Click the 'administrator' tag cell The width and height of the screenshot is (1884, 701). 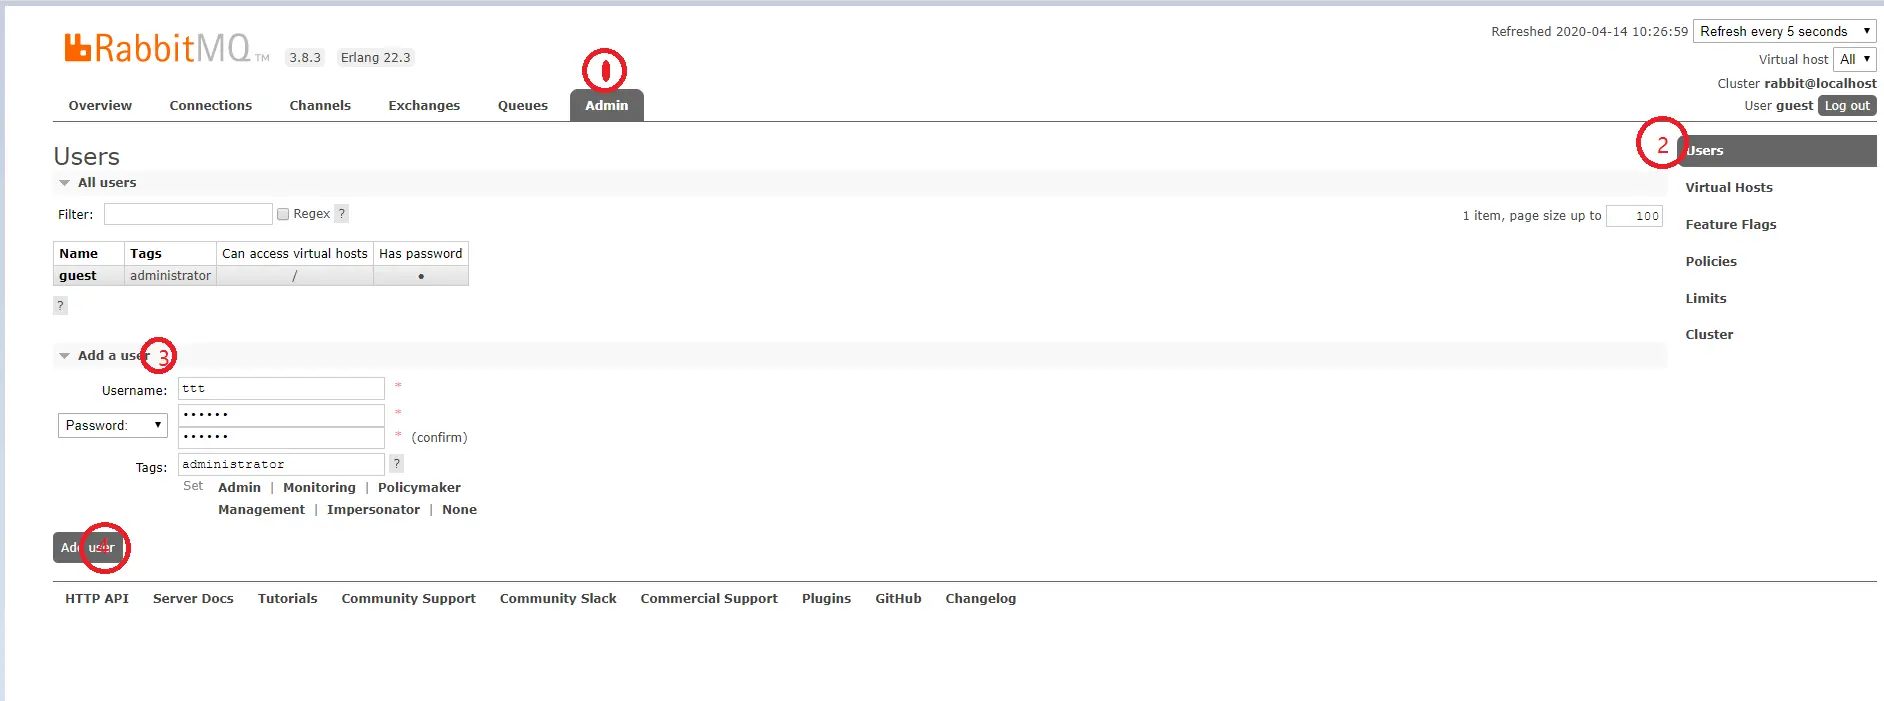(170, 275)
